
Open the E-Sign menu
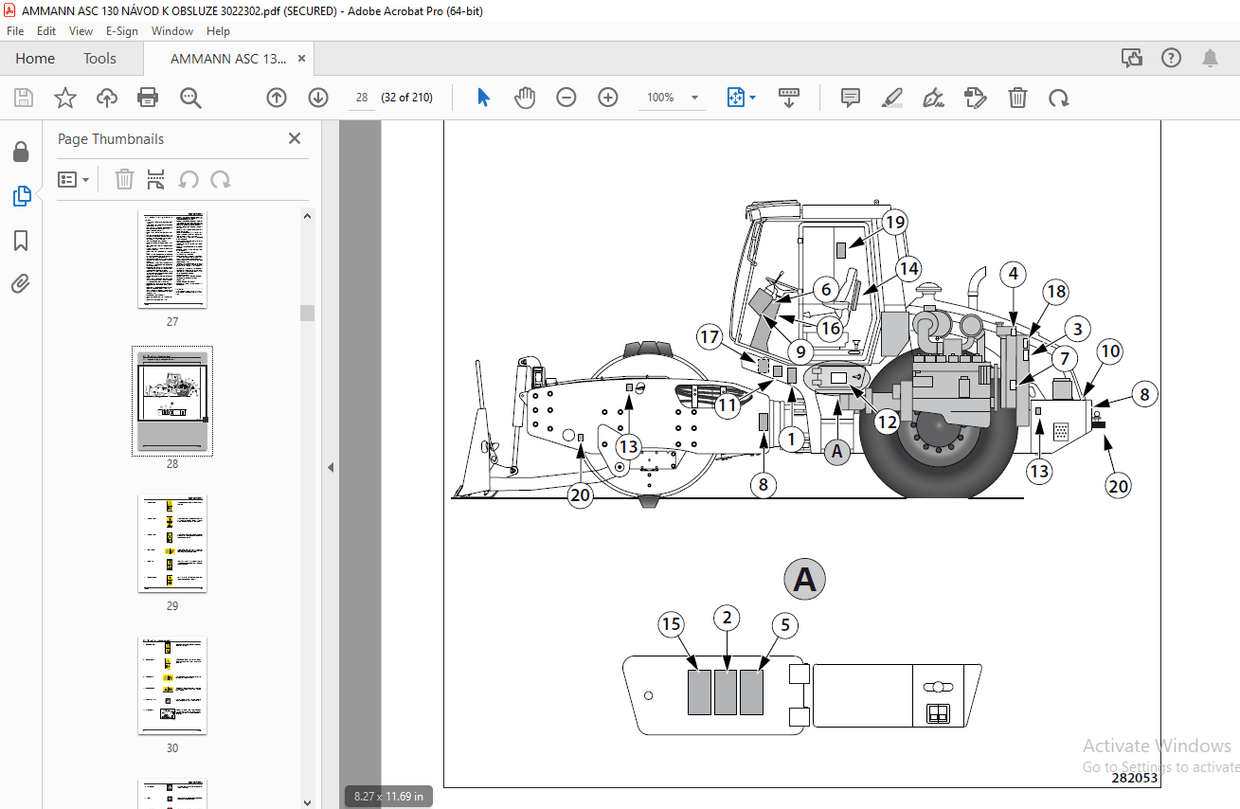click(121, 31)
